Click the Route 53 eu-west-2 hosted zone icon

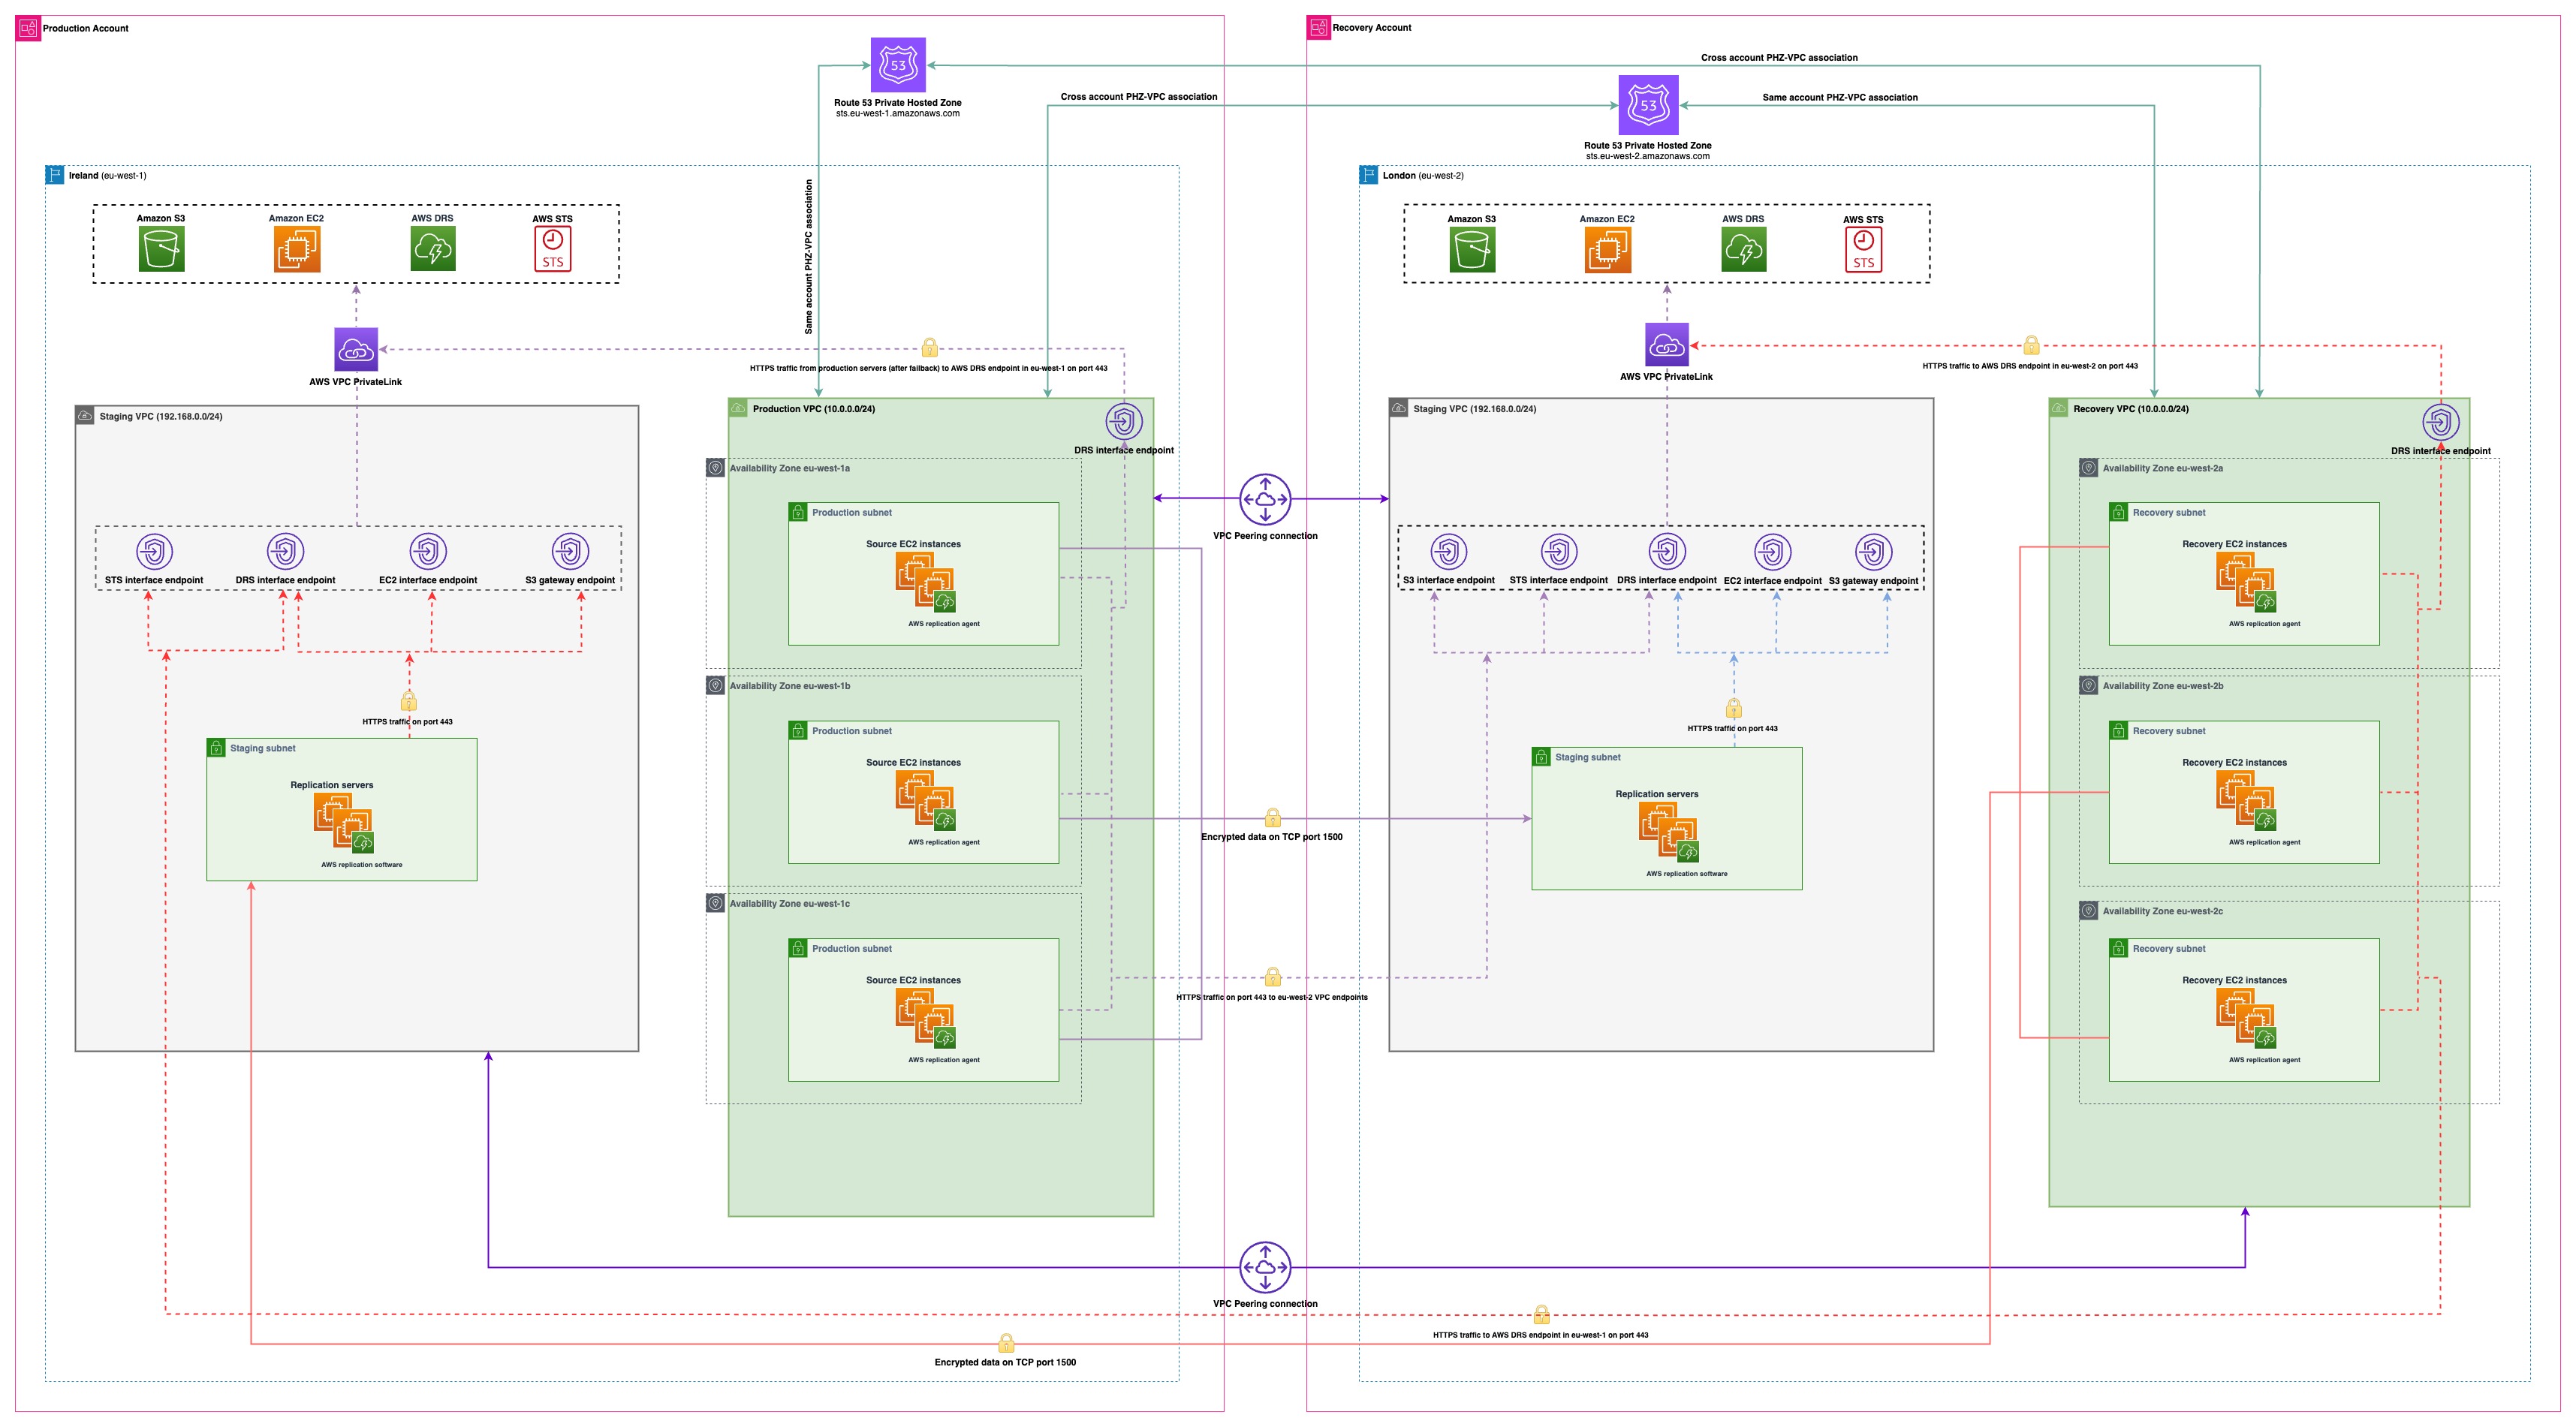(1647, 105)
